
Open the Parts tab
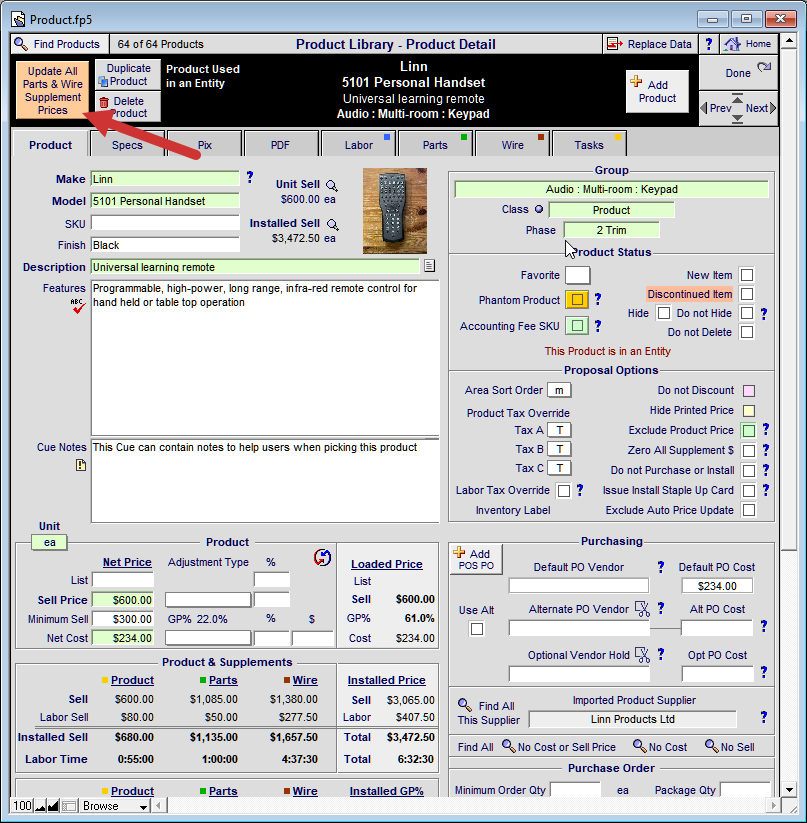click(x=435, y=145)
